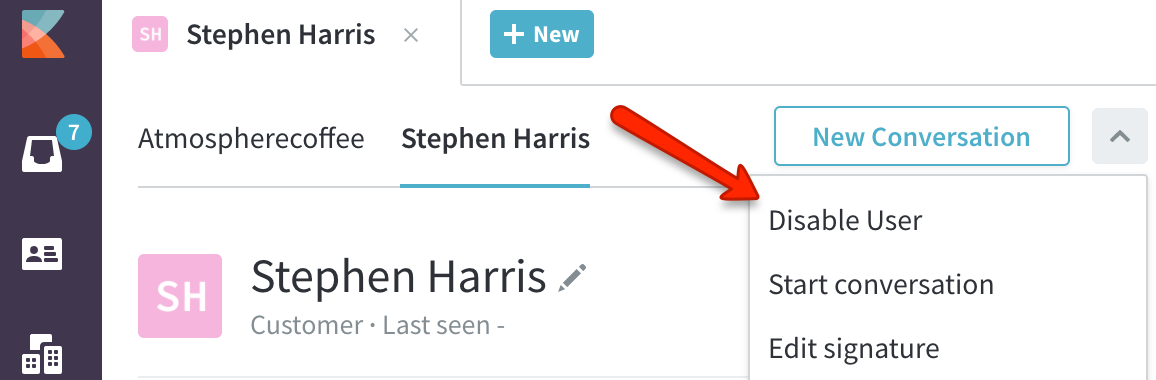1156x380 pixels.
Task: Select the underlined Stephen Harris sub-tab
Action: coord(495,139)
